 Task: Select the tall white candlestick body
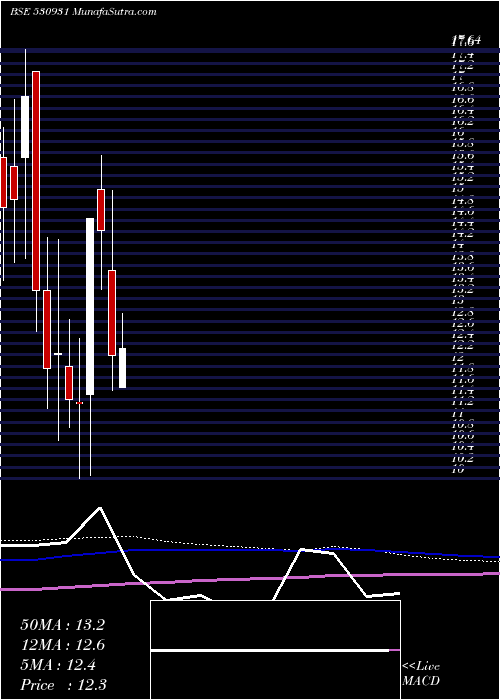(90, 306)
